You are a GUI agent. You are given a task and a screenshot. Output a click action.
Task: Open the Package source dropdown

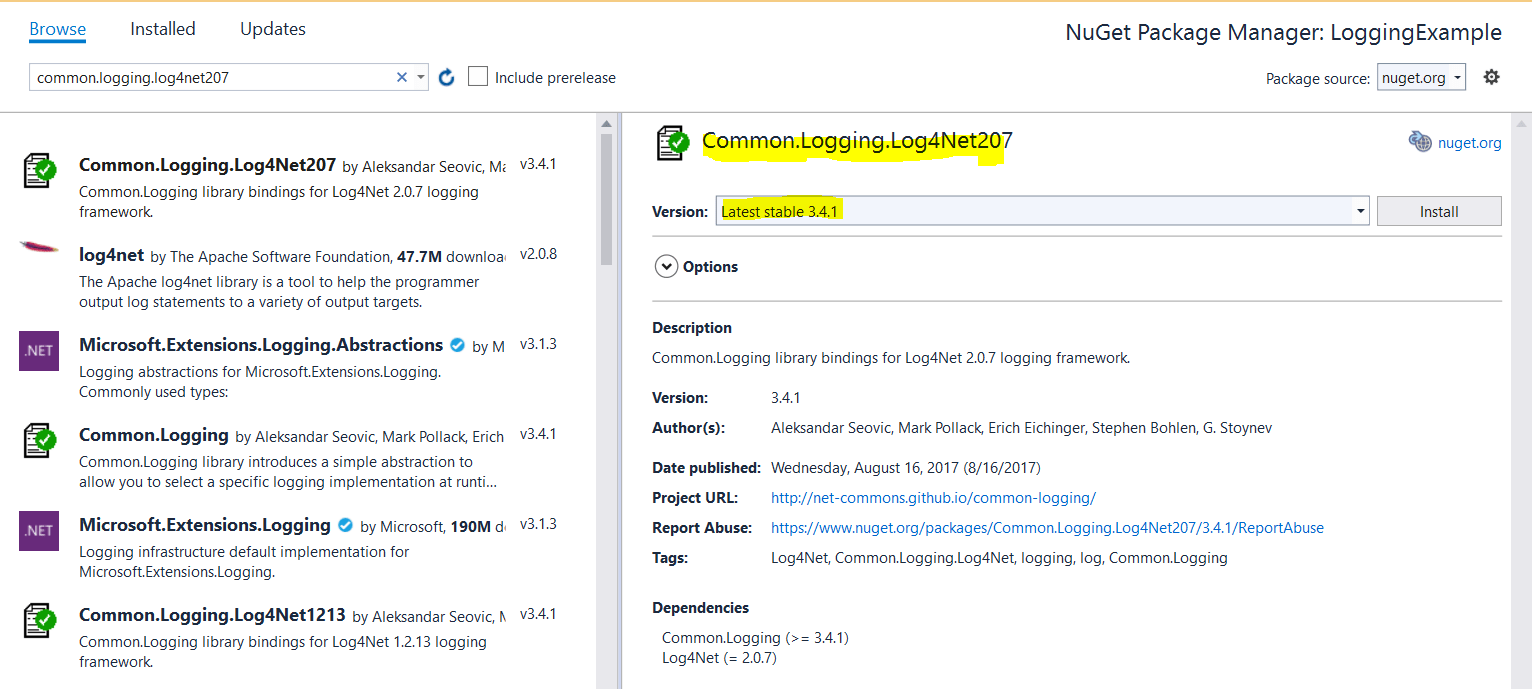click(1421, 76)
